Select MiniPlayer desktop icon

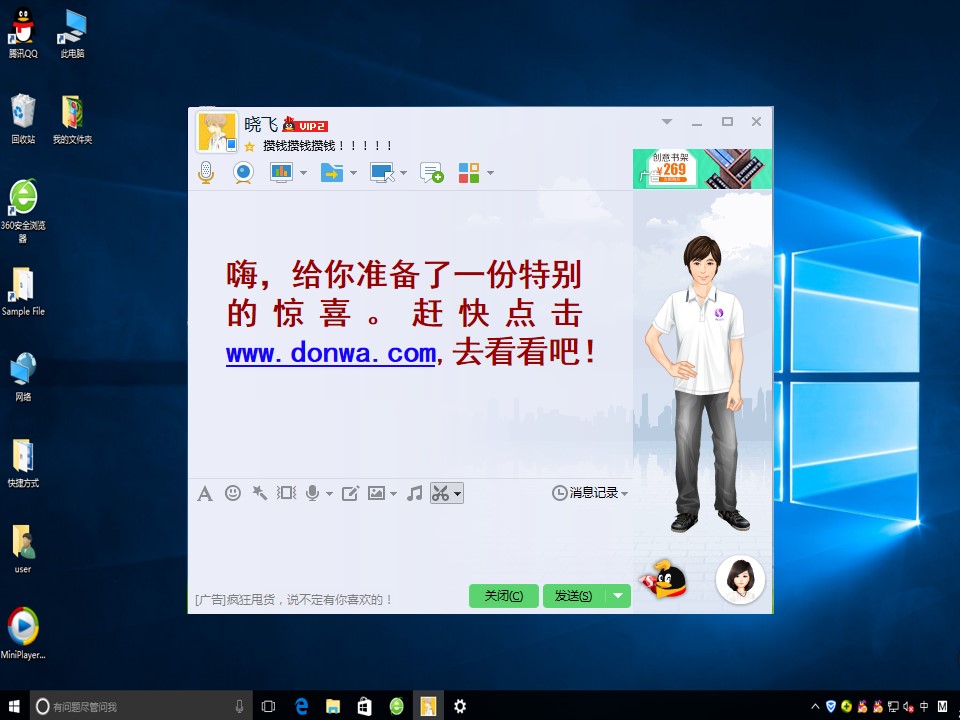(23, 633)
